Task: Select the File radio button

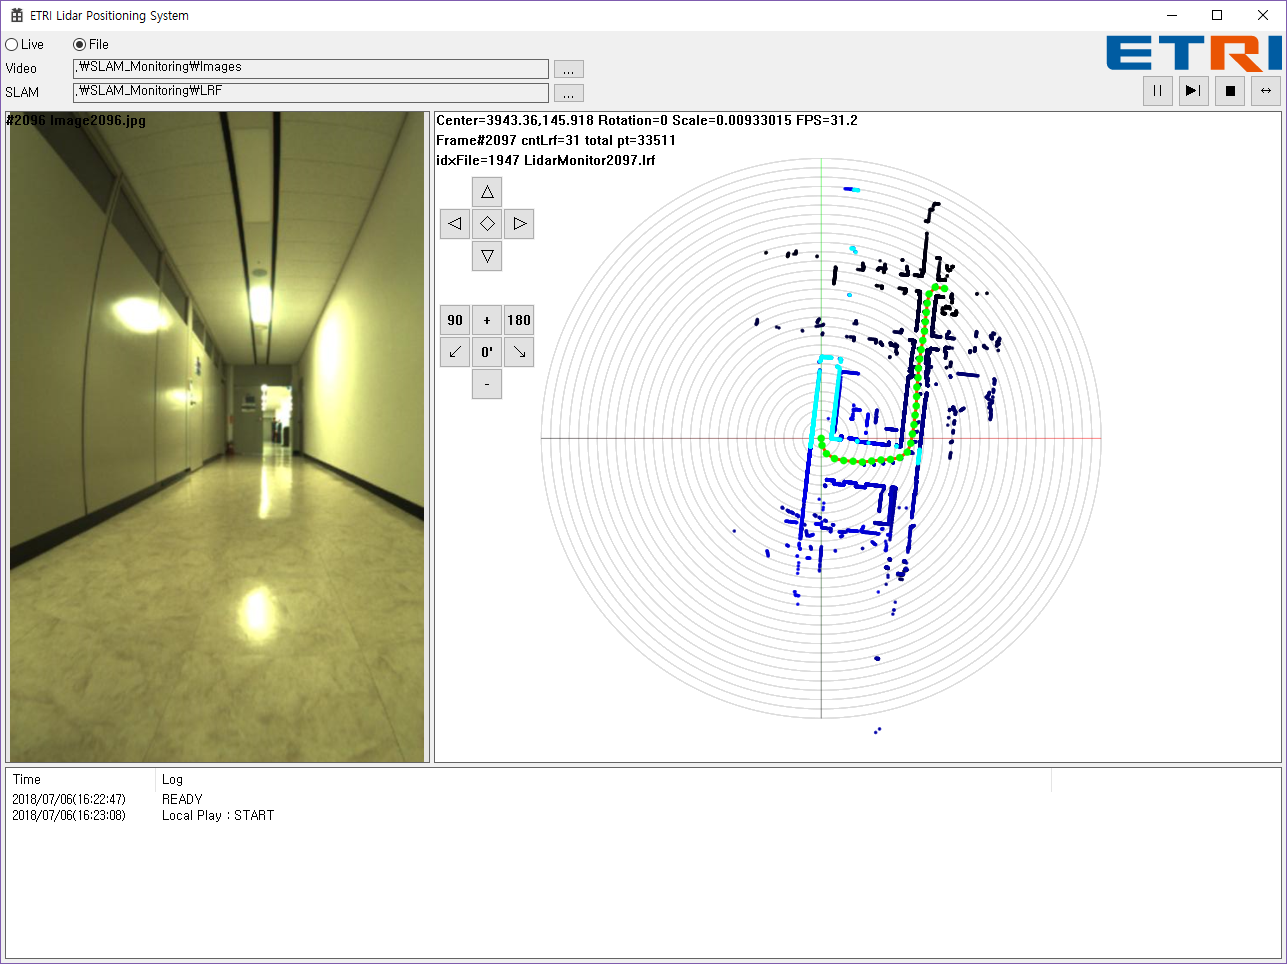Action: (x=80, y=45)
